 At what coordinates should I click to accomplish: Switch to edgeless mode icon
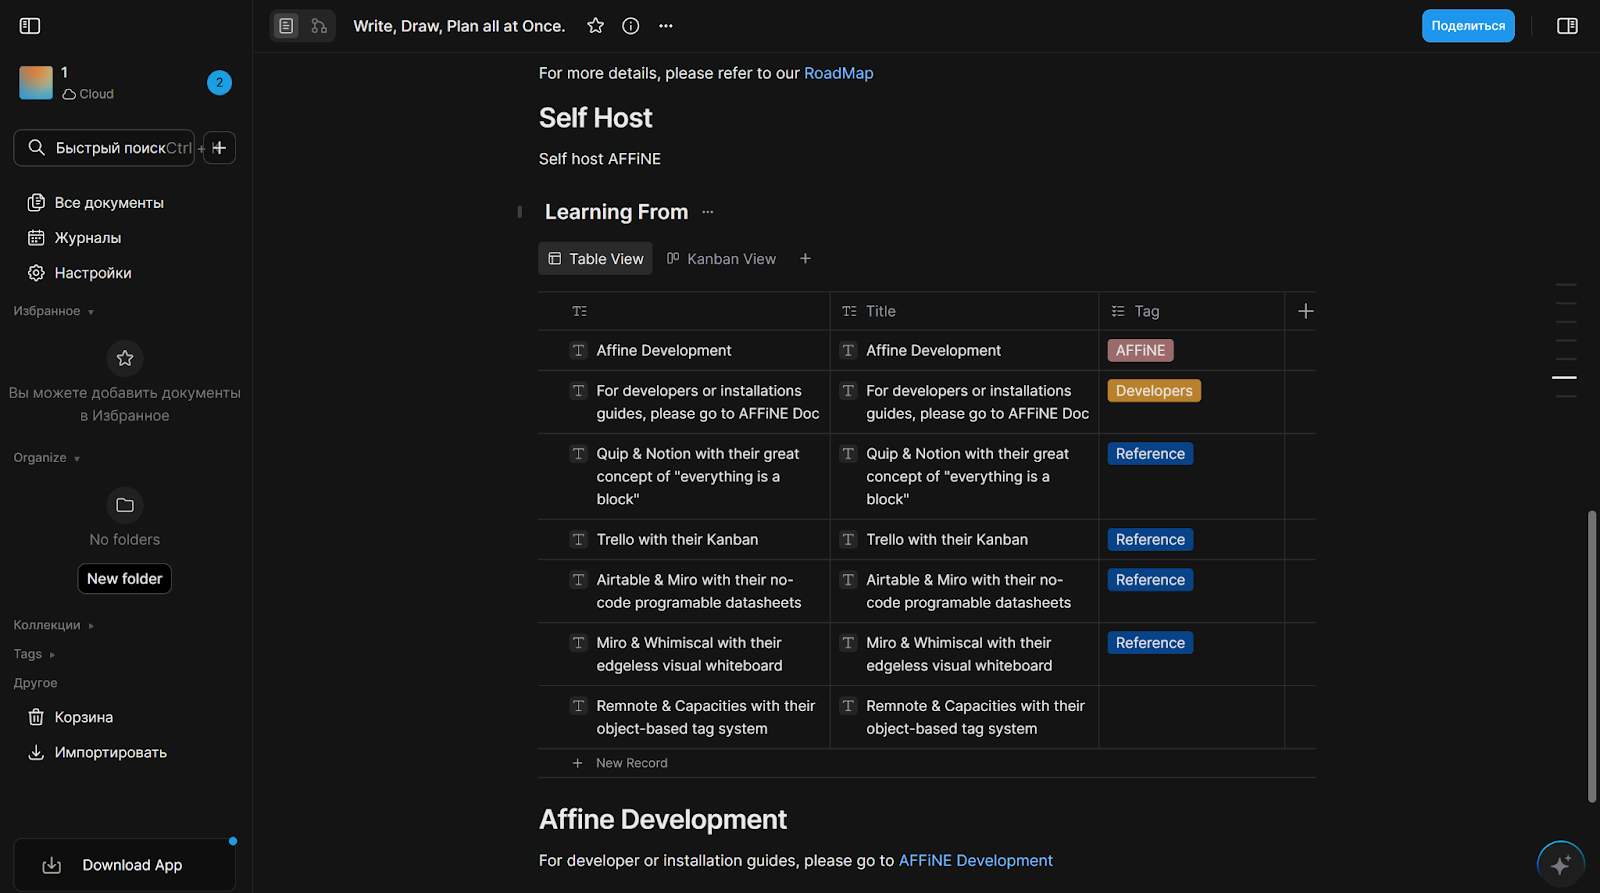click(x=319, y=26)
